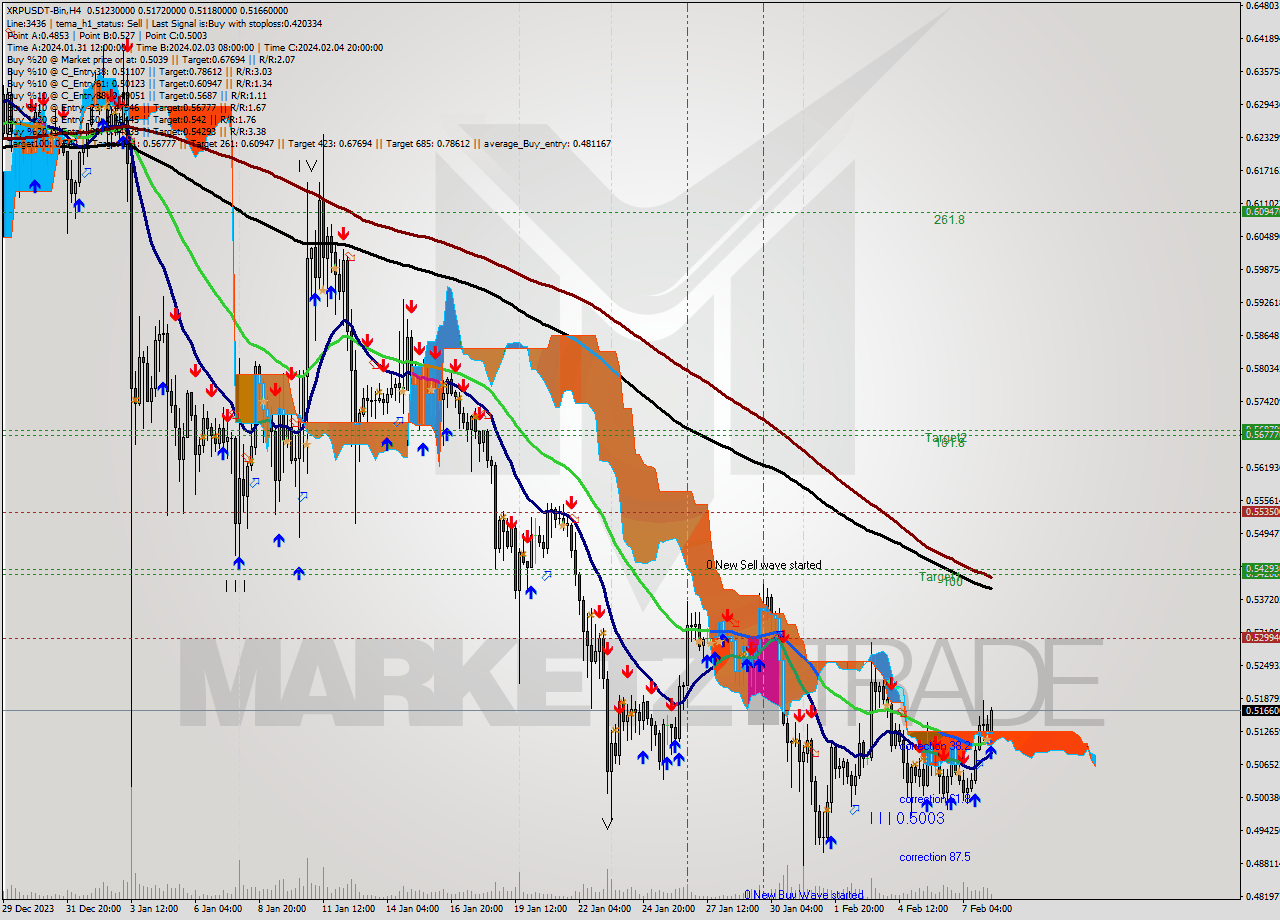The width and height of the screenshot is (1280, 920).
Task: Click the 'V' wave label below 22 Jan low
Action: point(607,823)
